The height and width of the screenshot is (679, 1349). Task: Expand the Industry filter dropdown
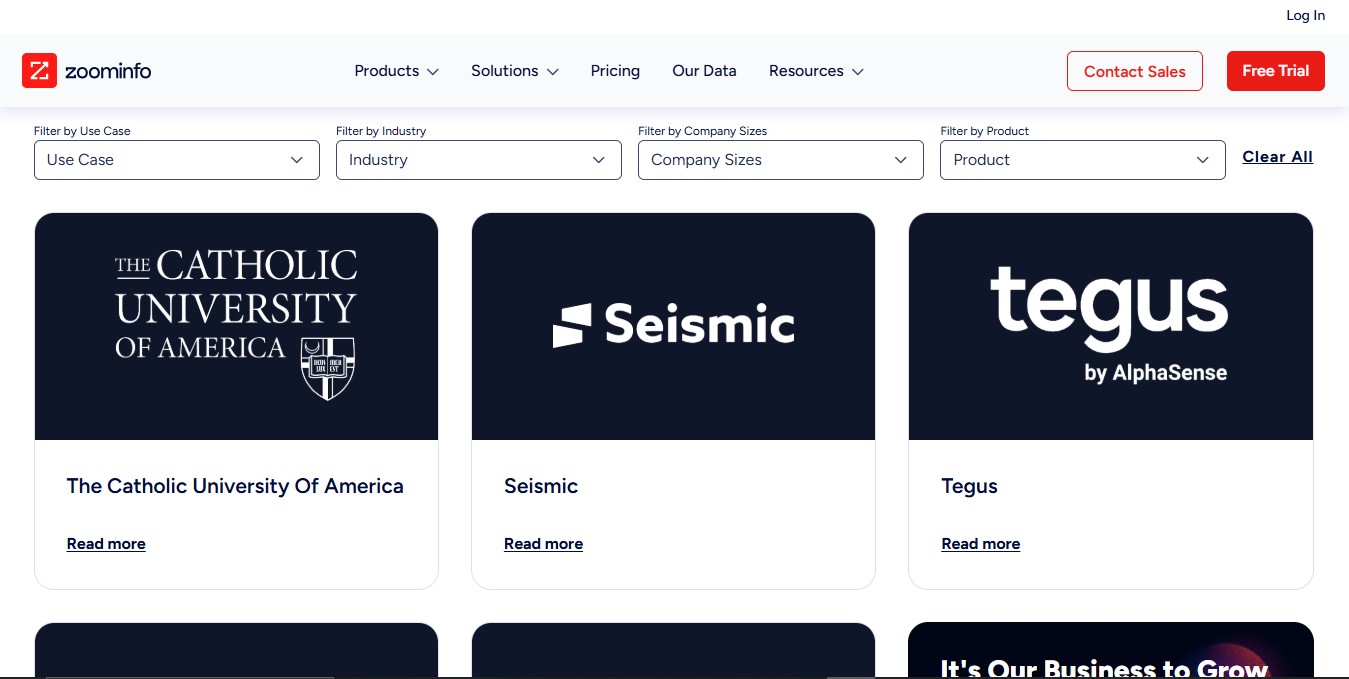[479, 160]
